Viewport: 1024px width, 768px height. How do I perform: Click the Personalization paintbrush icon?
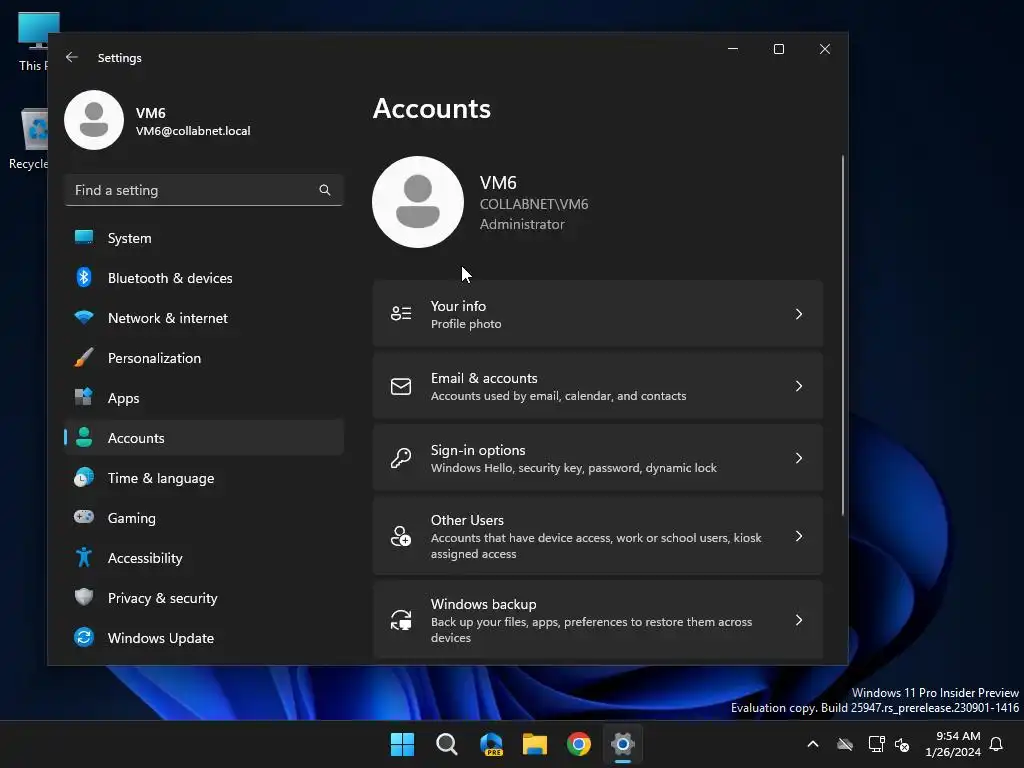coord(84,357)
